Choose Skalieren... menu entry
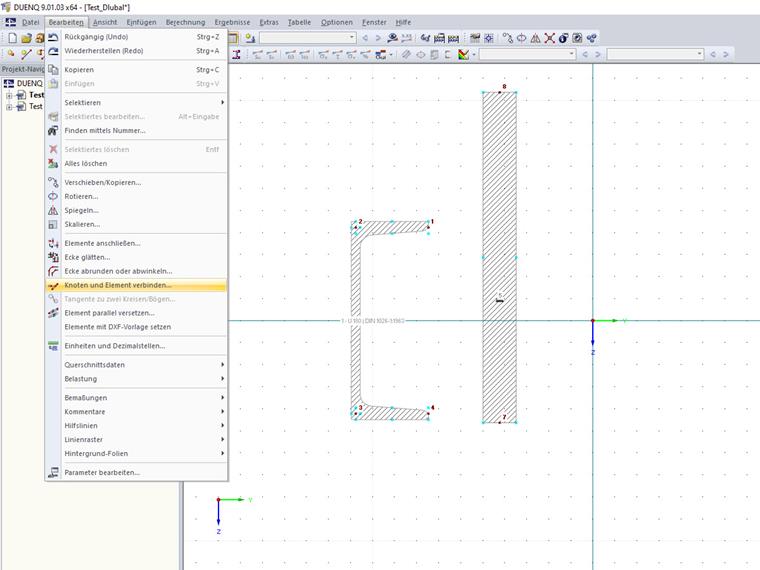This screenshot has width=760, height=570. [x=136, y=224]
